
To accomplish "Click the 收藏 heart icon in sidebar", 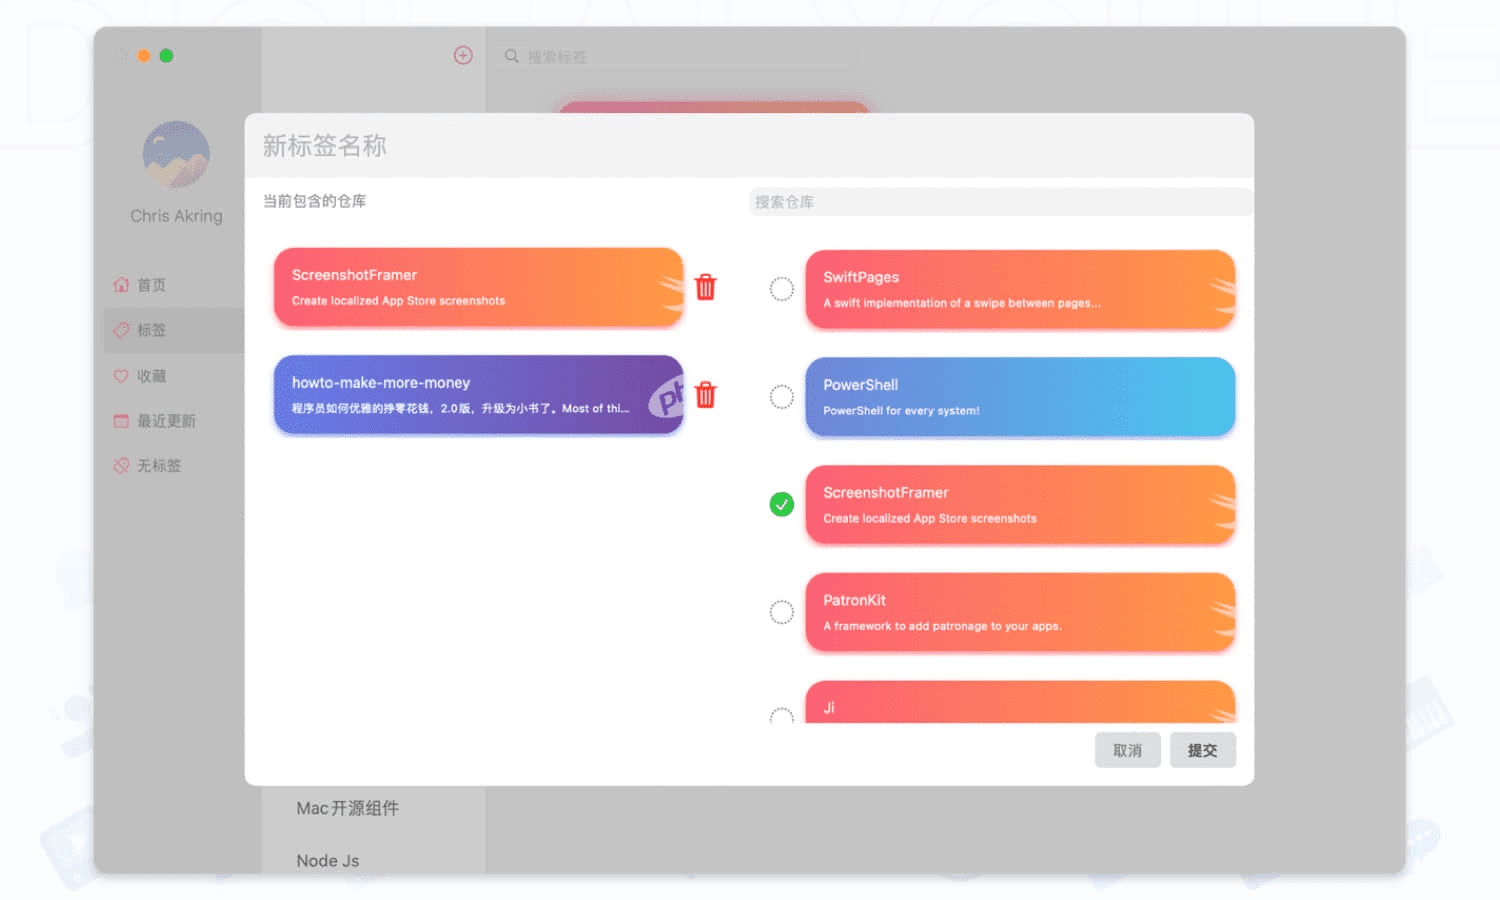I will 121,376.
